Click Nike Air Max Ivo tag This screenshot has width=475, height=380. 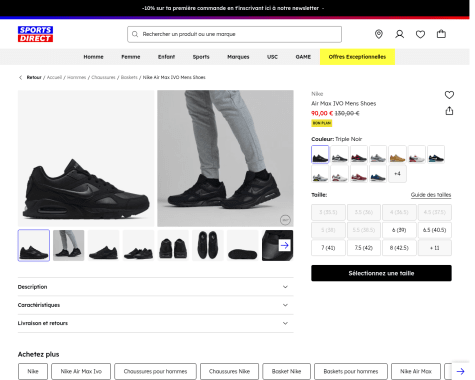click(81, 371)
